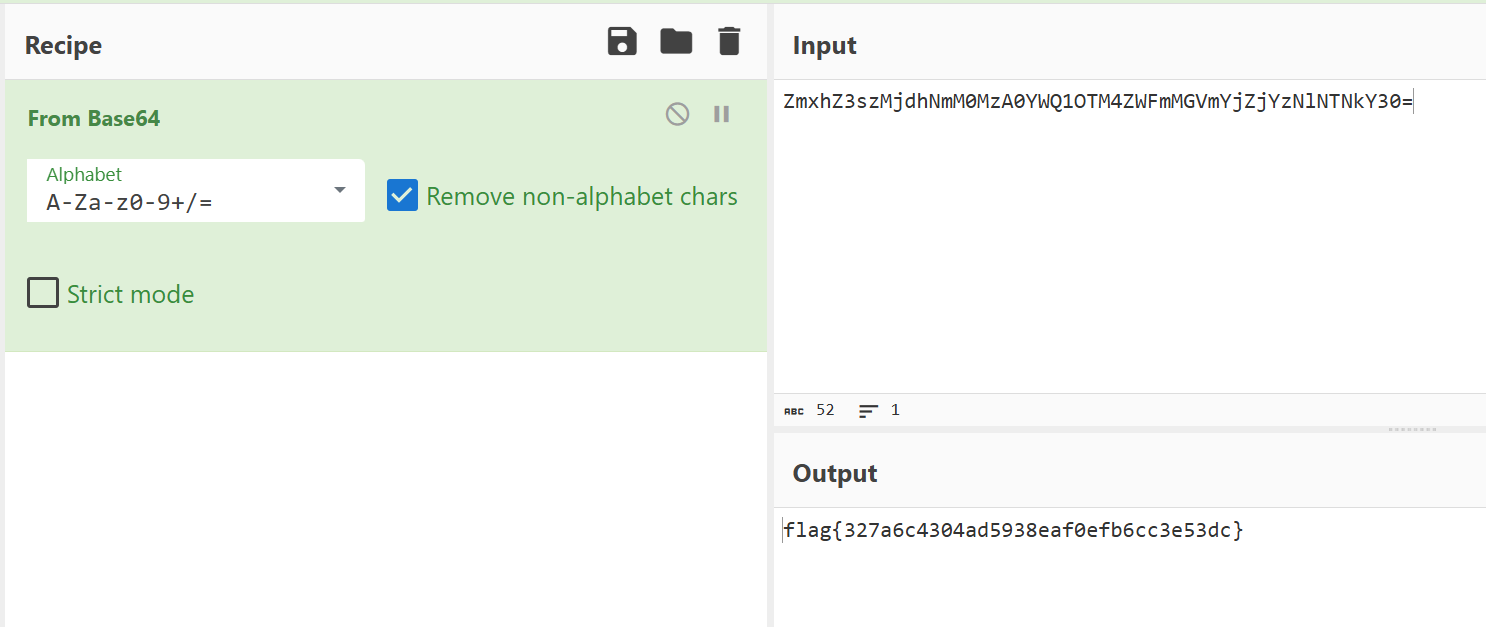1486x627 pixels.
Task: Toggle the Remove non-alphabet chars label
Action: pos(582,196)
